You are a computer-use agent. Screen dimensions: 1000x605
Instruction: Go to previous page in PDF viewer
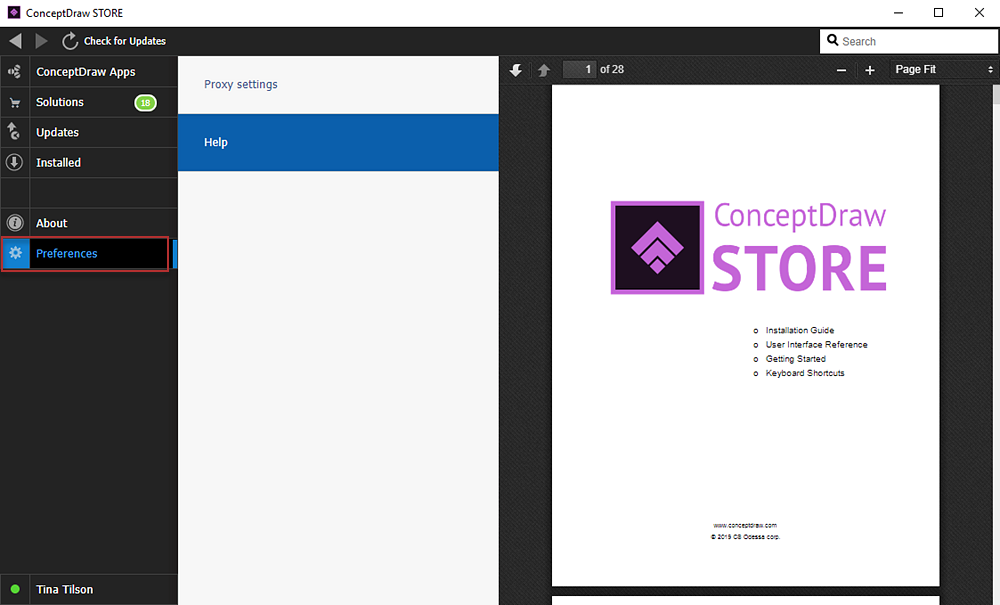[x=543, y=70]
